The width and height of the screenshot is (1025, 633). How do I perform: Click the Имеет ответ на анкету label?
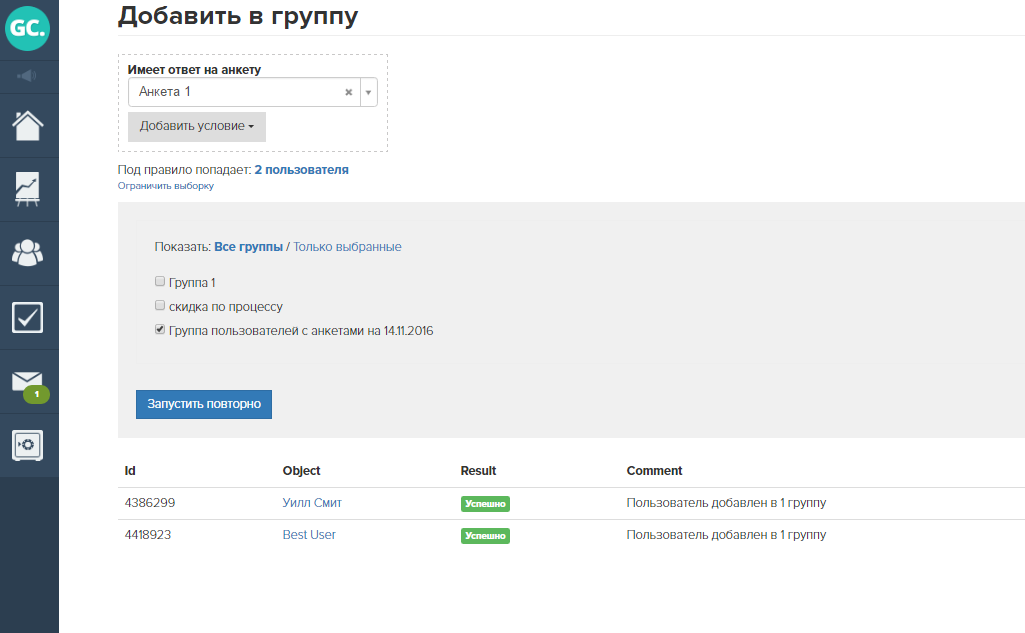(x=194, y=70)
